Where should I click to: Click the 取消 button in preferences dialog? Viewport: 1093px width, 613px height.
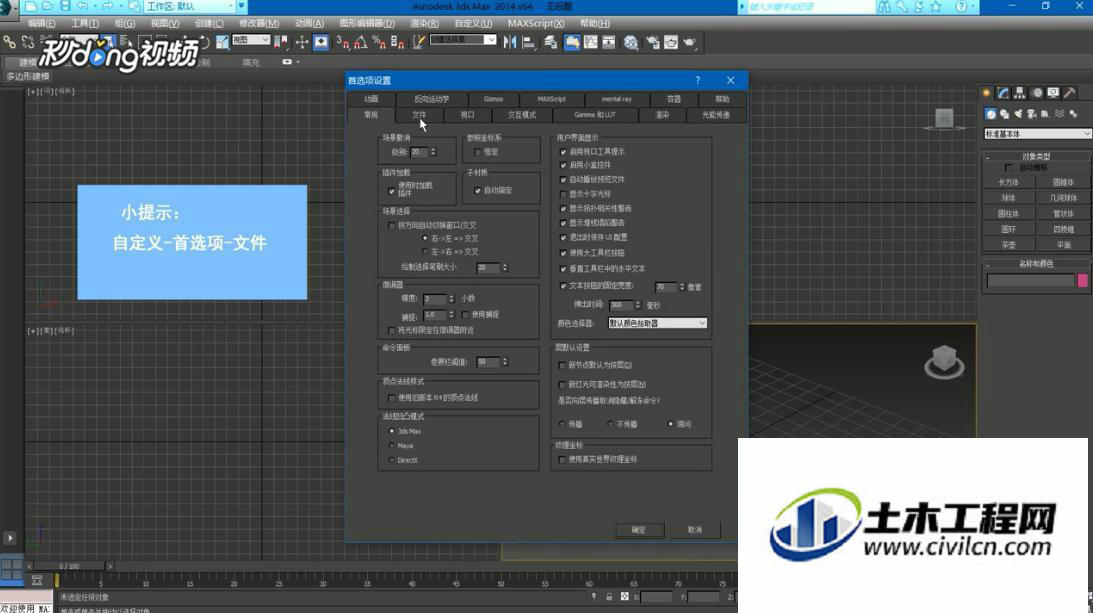695,530
